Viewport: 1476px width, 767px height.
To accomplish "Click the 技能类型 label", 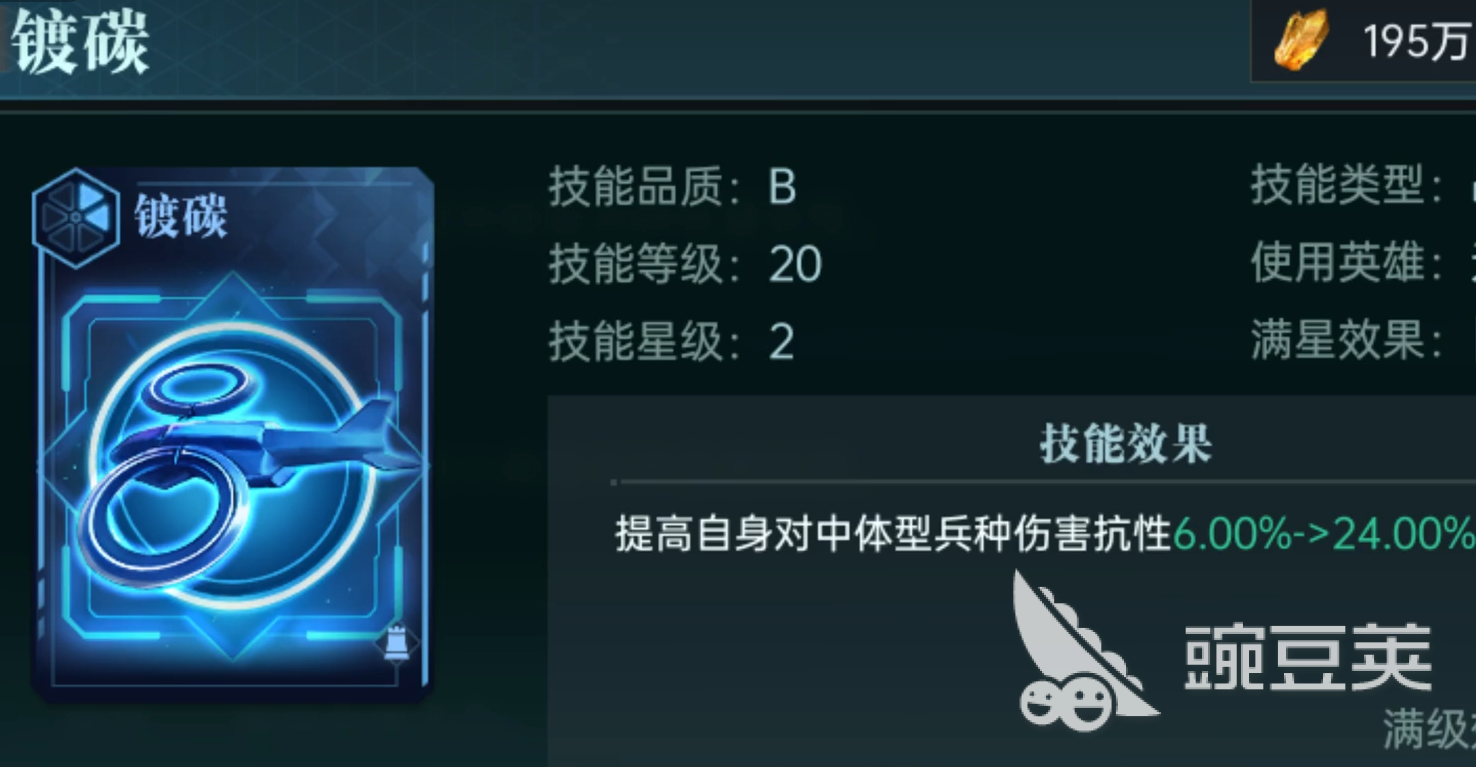I will pos(1347,186).
